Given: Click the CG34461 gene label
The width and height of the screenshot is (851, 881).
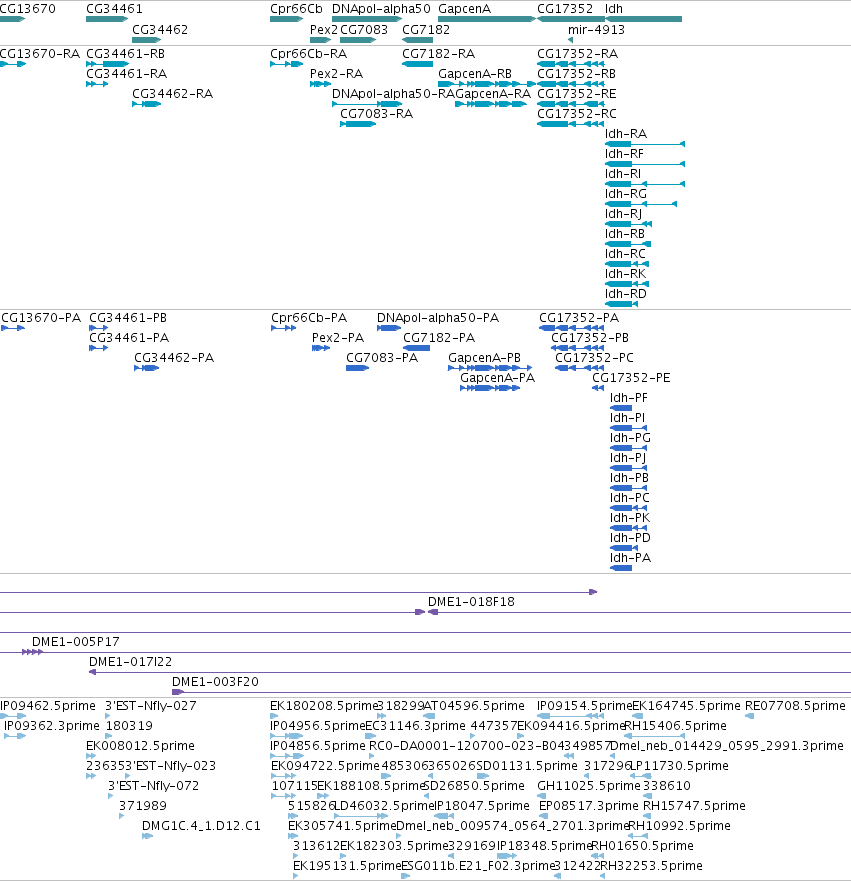Looking at the screenshot, I should pyautogui.click(x=114, y=9).
